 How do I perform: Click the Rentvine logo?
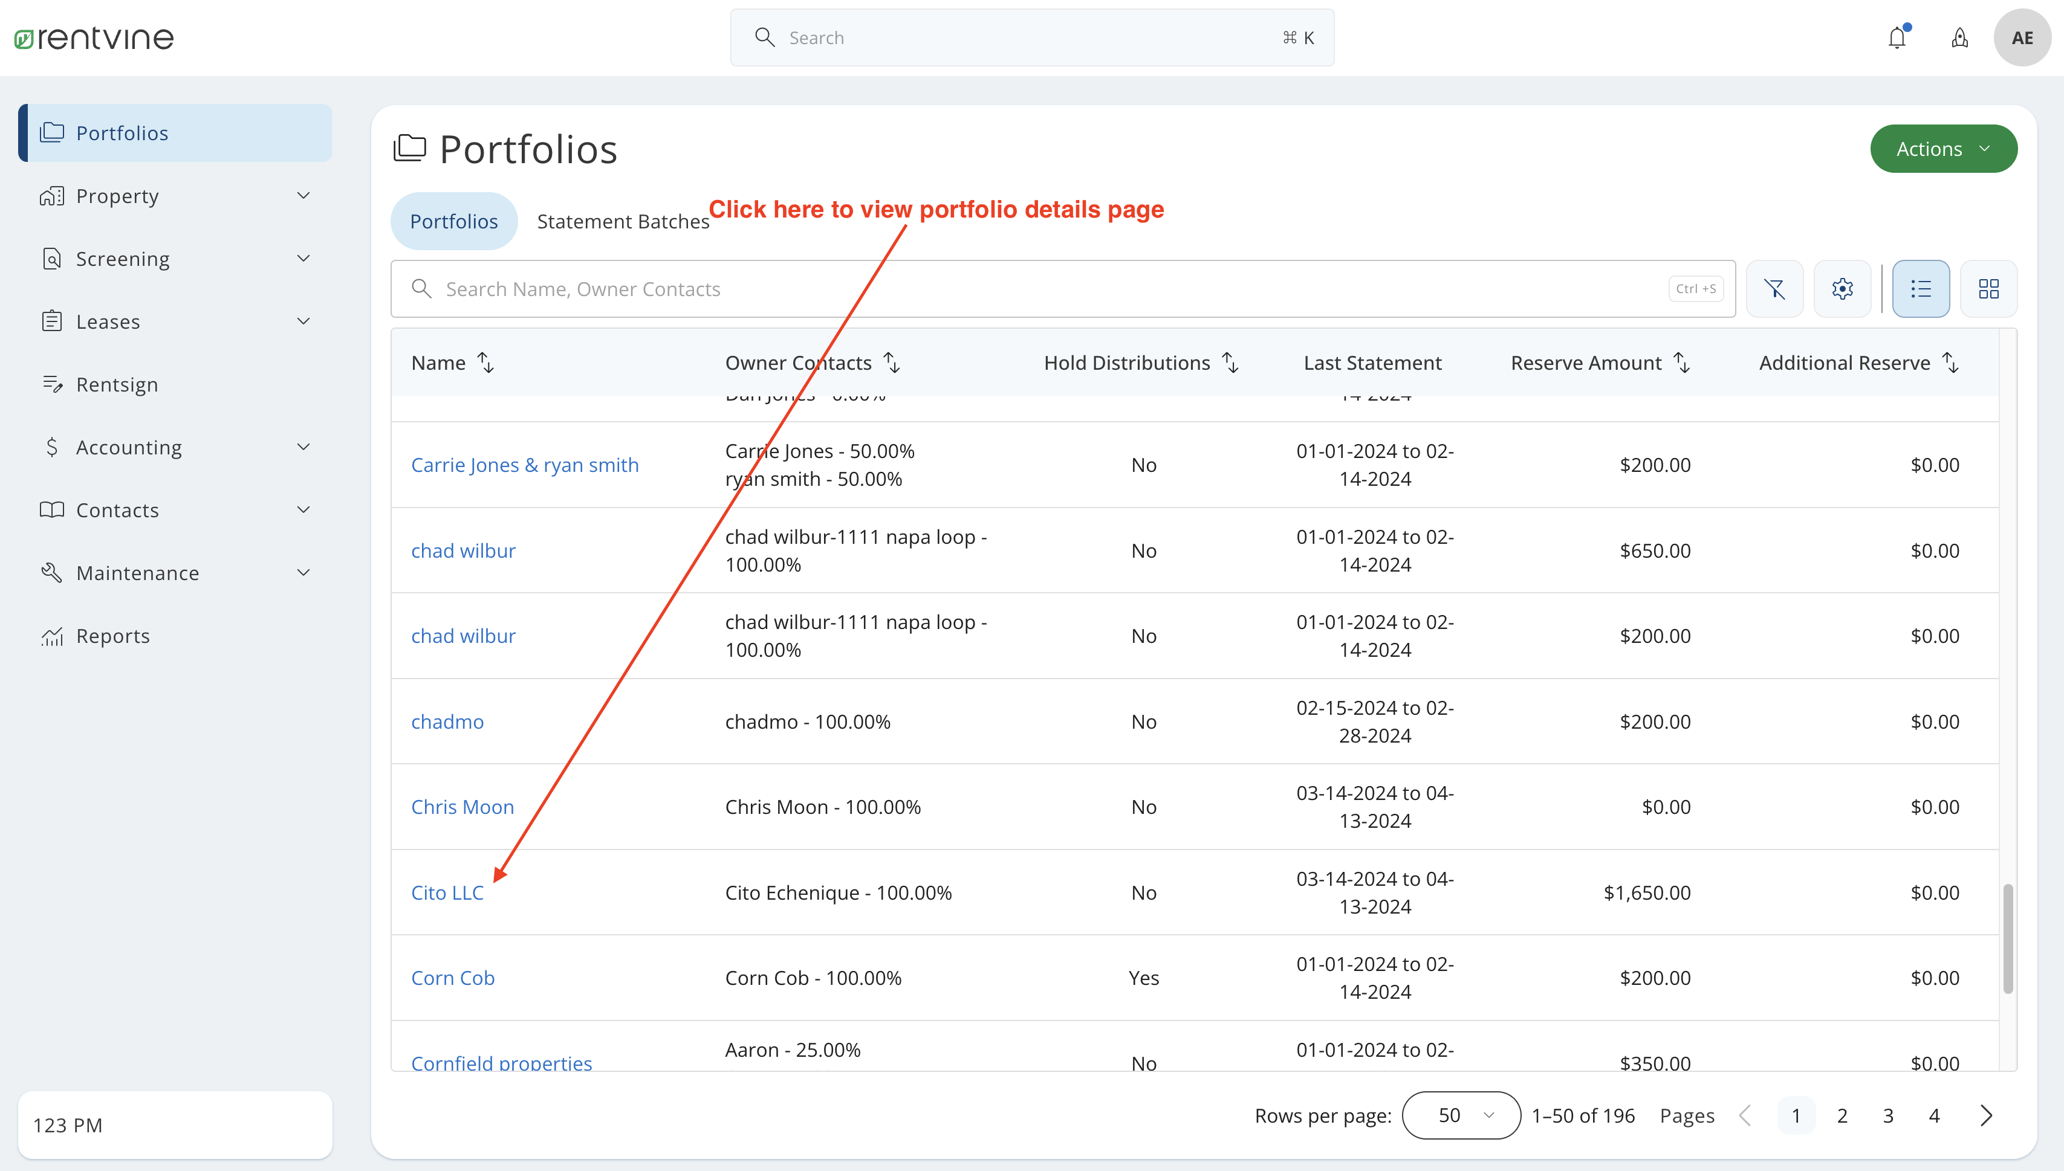94,37
